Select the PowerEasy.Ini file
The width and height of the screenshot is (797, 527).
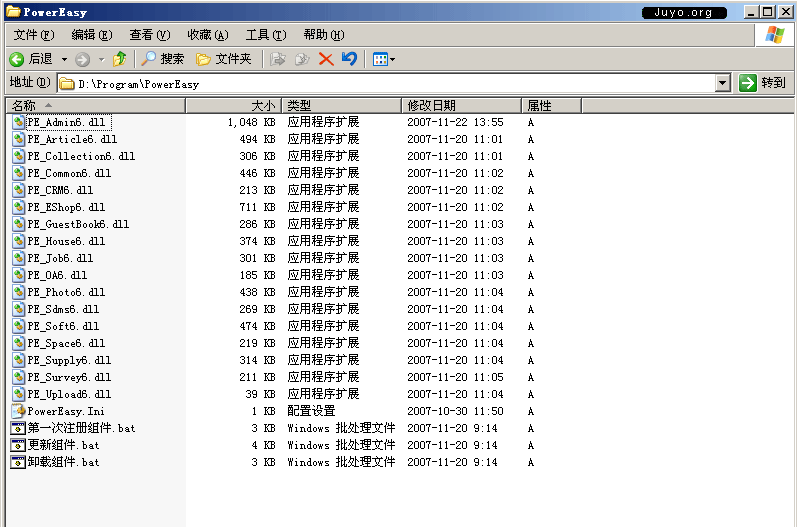click(x=65, y=411)
